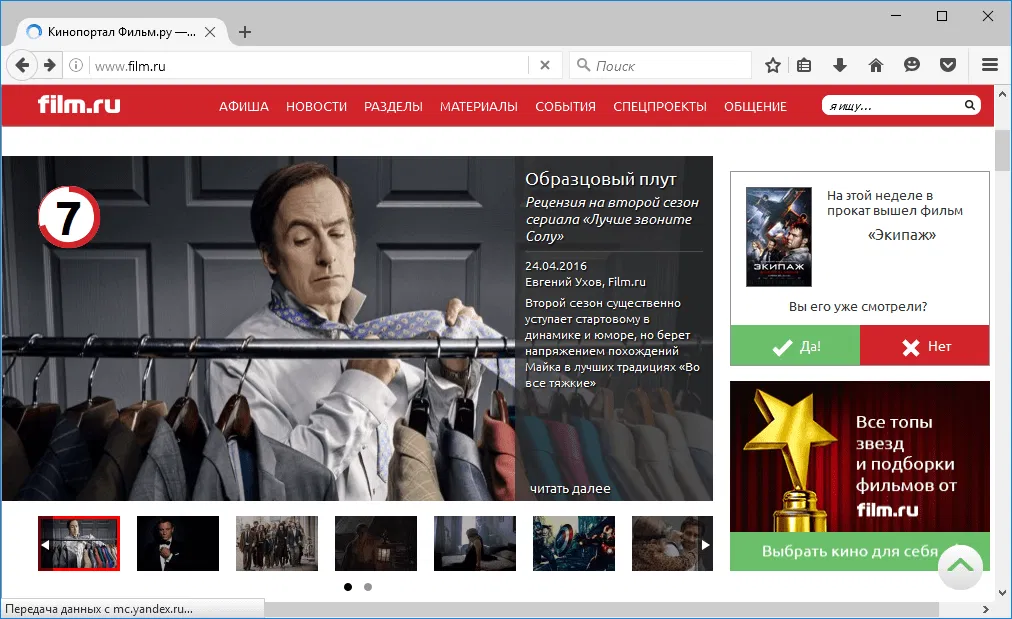
Task: Open the СПЕЦПРОЕКТЫ menu item
Action: (x=660, y=107)
